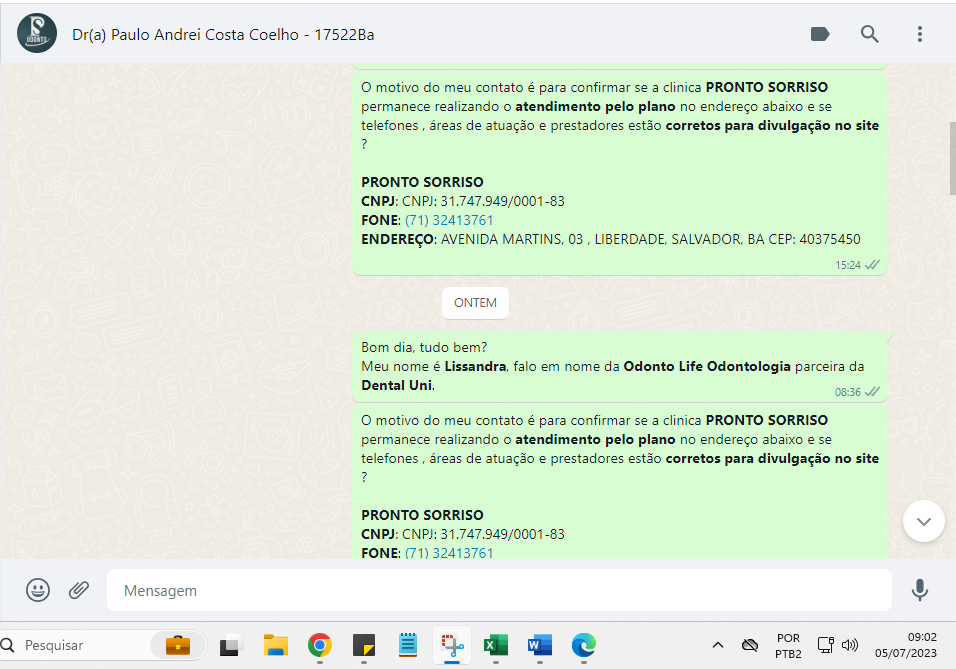This screenshot has width=956, height=669.
Task: Open the clock showing 09:02 05/07/2023
Action: (905, 645)
